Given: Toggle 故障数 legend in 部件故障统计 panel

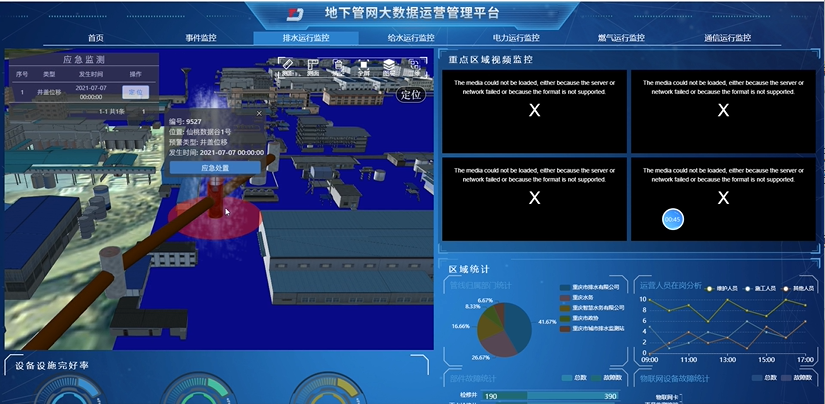Looking at the screenshot, I should [x=607, y=378].
